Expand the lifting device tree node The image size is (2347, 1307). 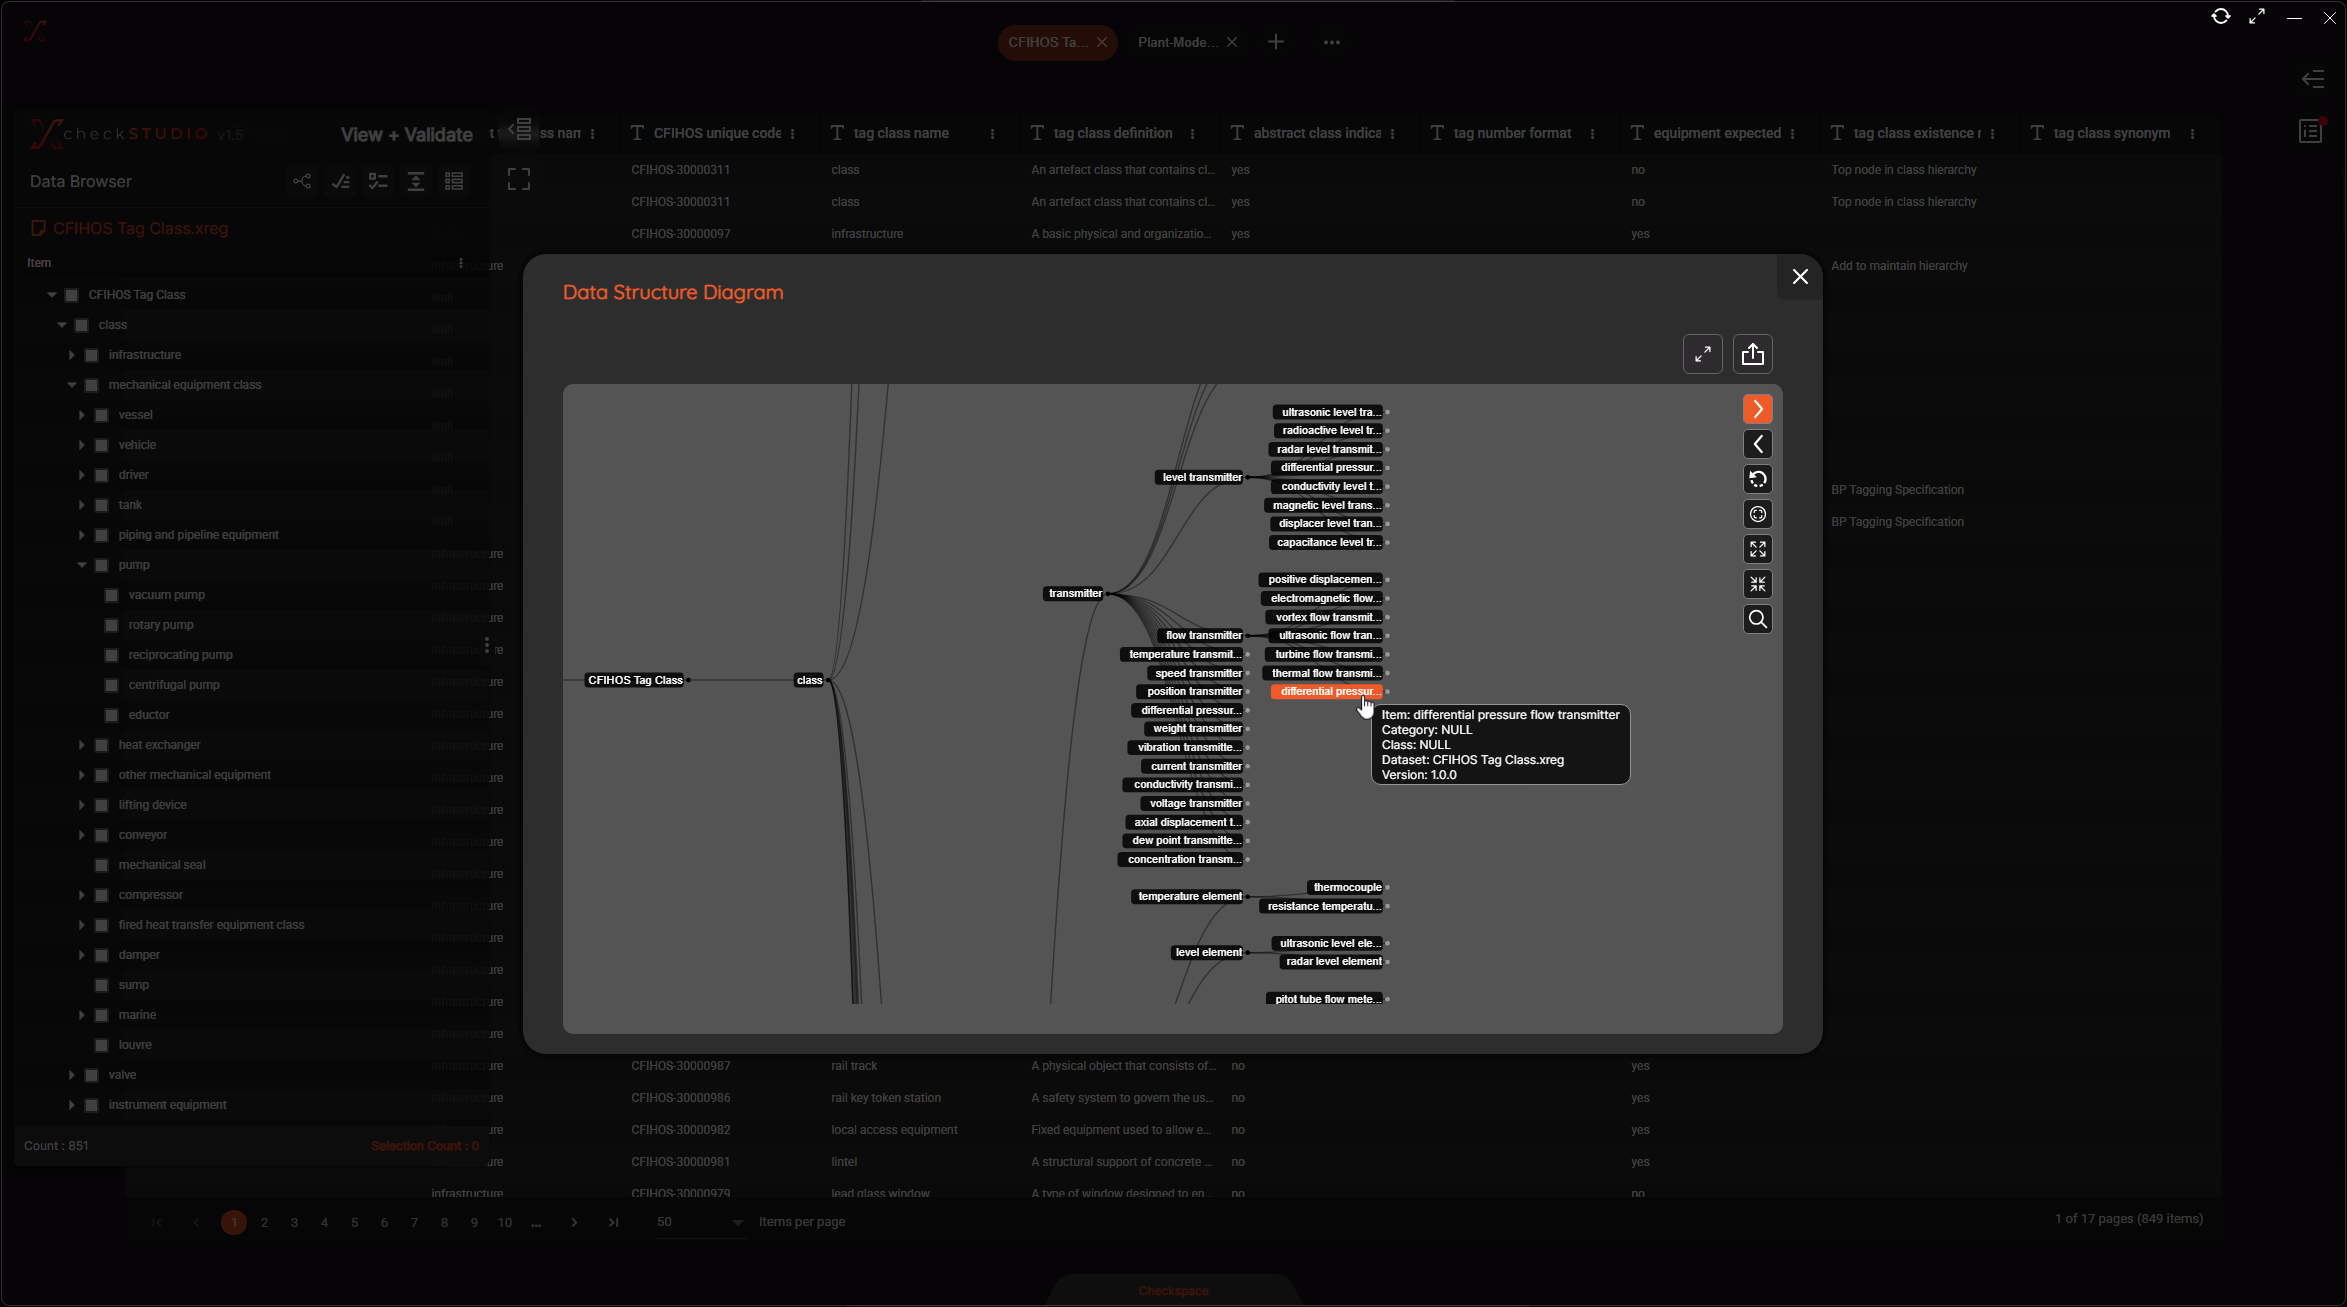(x=82, y=805)
